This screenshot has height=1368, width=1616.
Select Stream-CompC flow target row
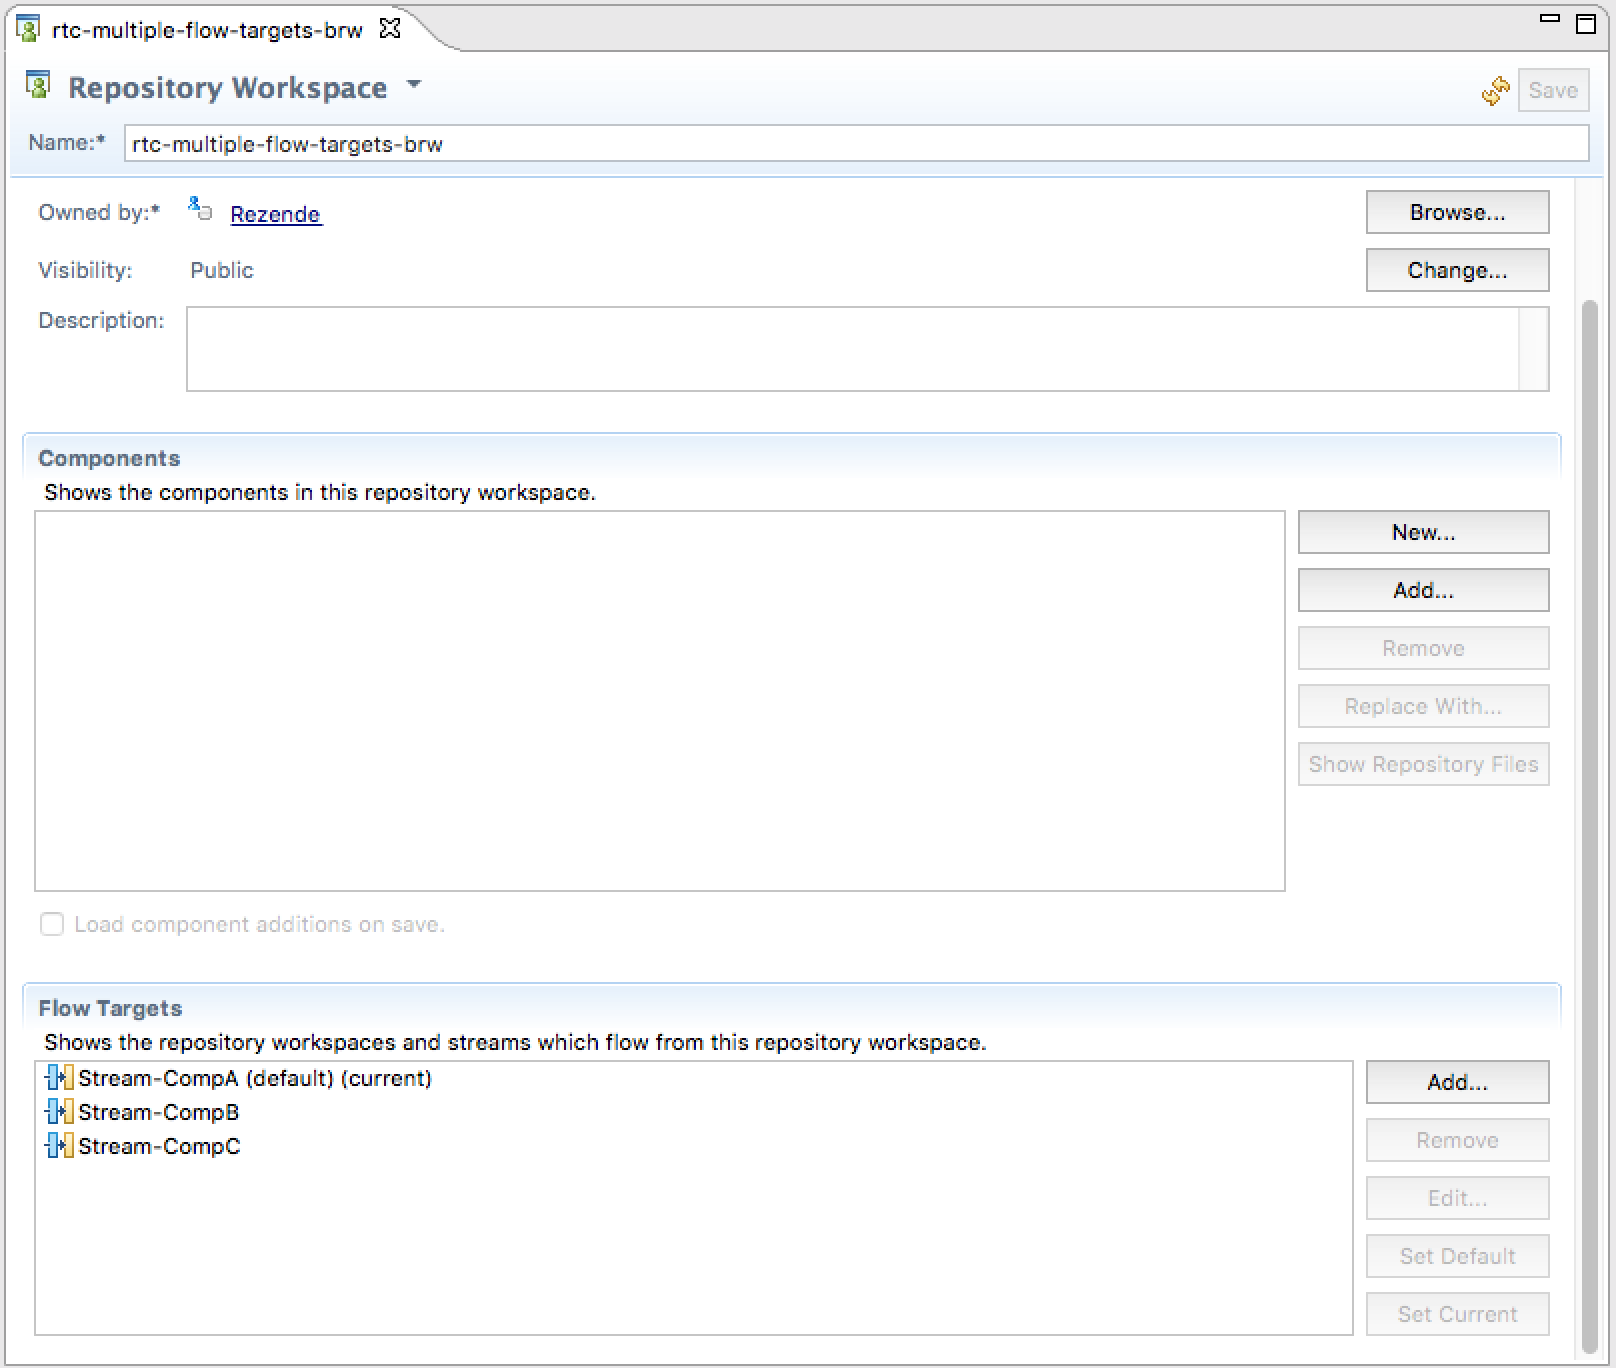[x=693, y=1146]
